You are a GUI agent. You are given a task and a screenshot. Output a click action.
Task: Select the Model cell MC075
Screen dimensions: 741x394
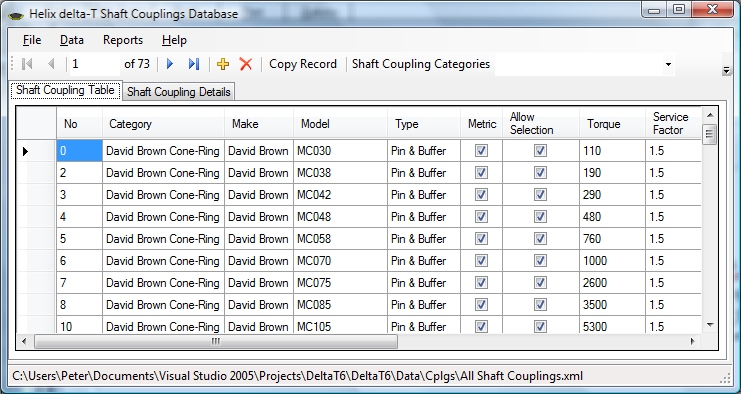pyautogui.click(x=340, y=283)
